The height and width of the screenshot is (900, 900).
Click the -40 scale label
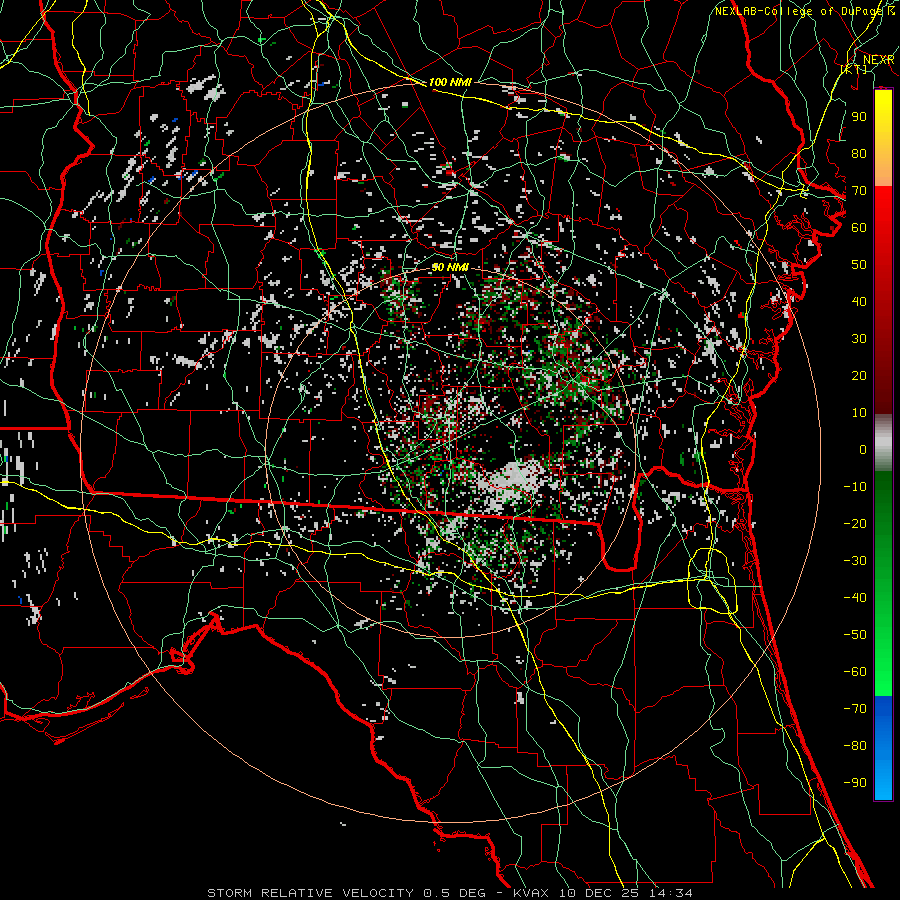click(x=855, y=598)
